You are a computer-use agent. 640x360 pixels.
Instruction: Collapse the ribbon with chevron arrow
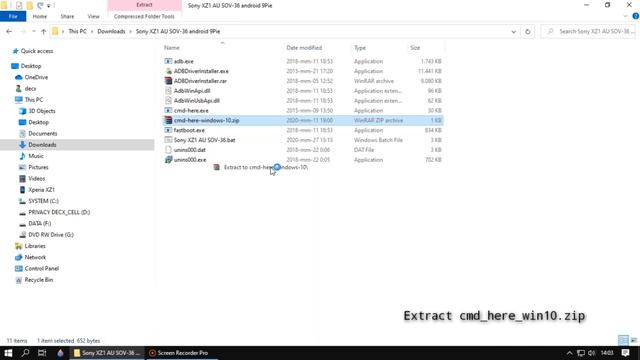point(625,16)
